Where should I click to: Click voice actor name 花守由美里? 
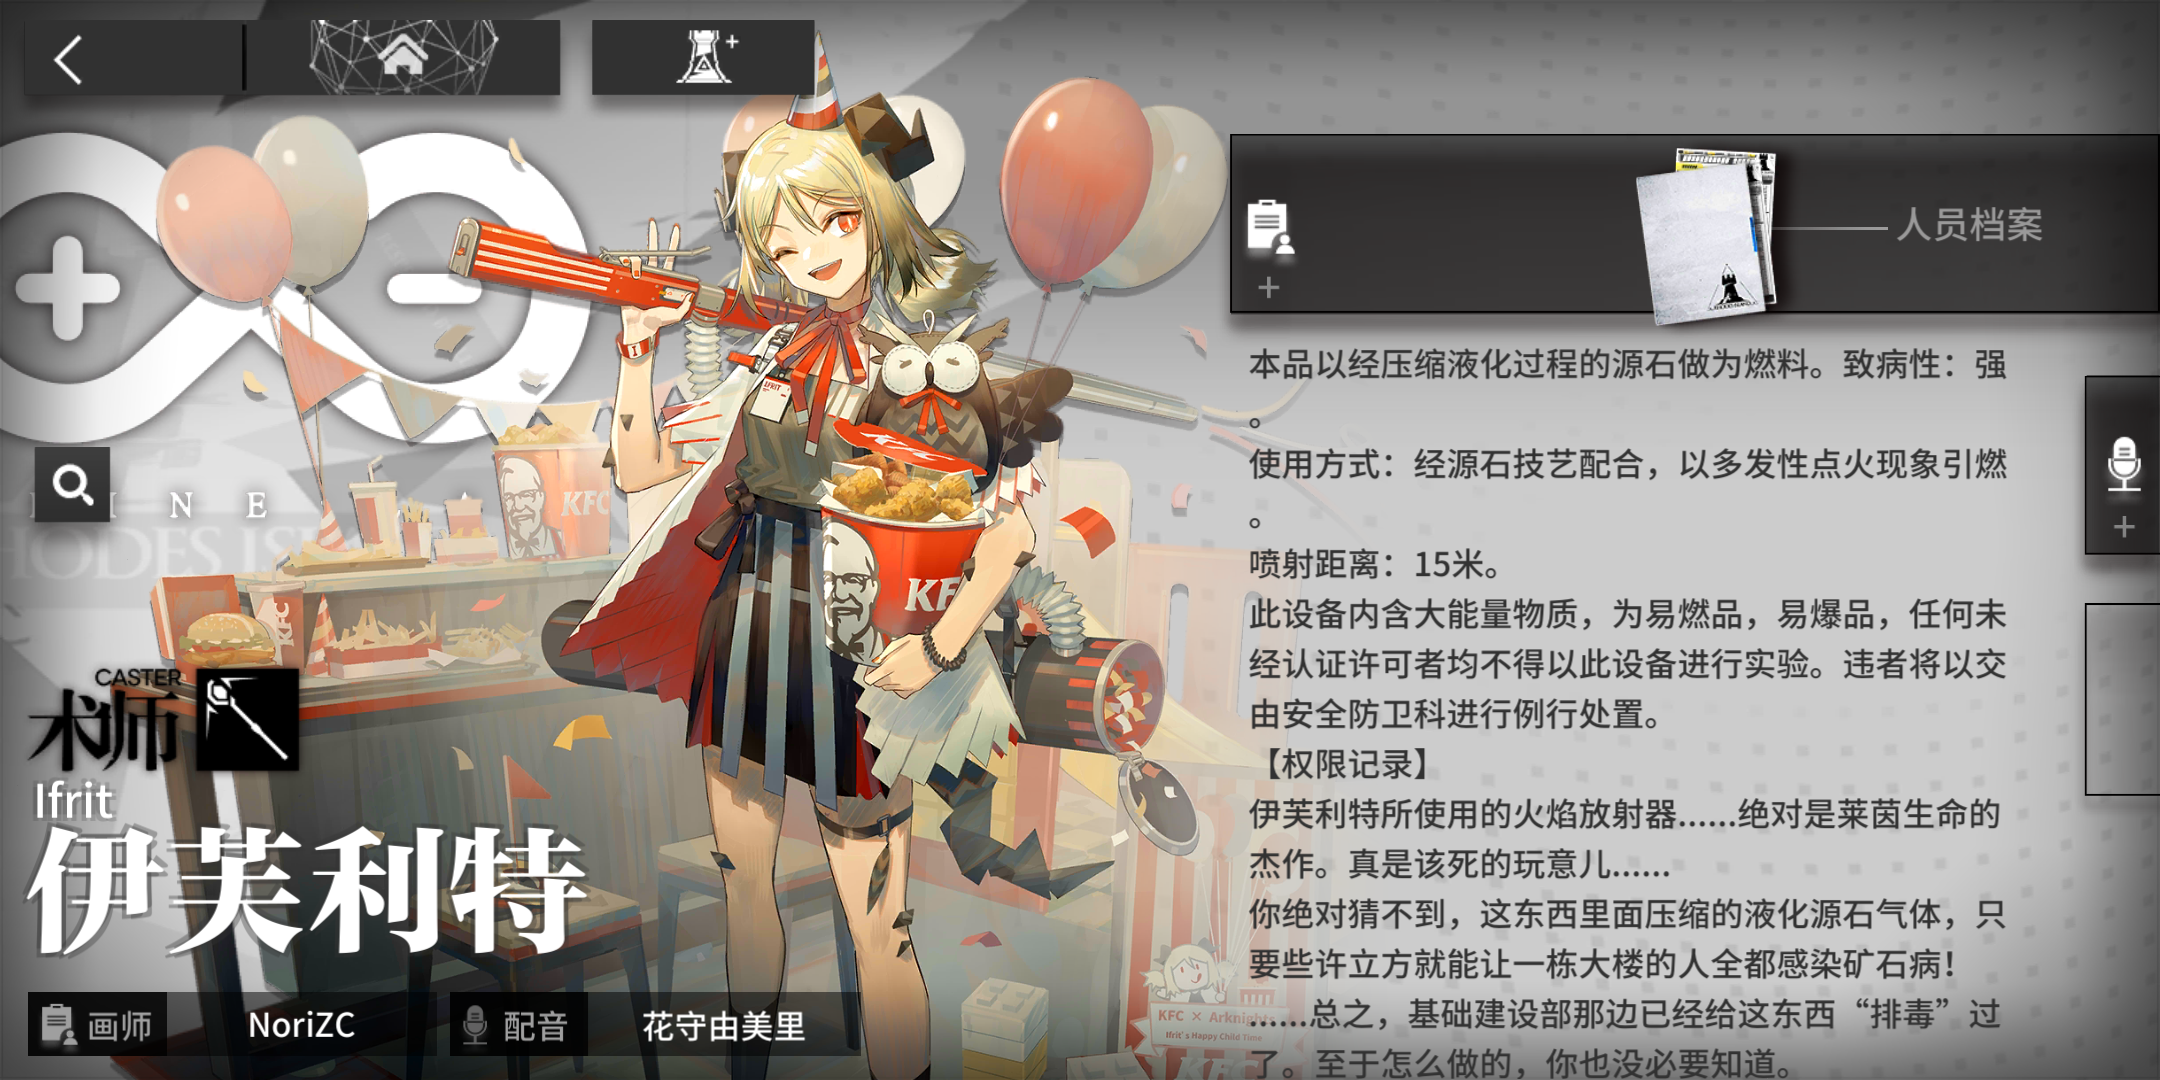(x=723, y=1026)
